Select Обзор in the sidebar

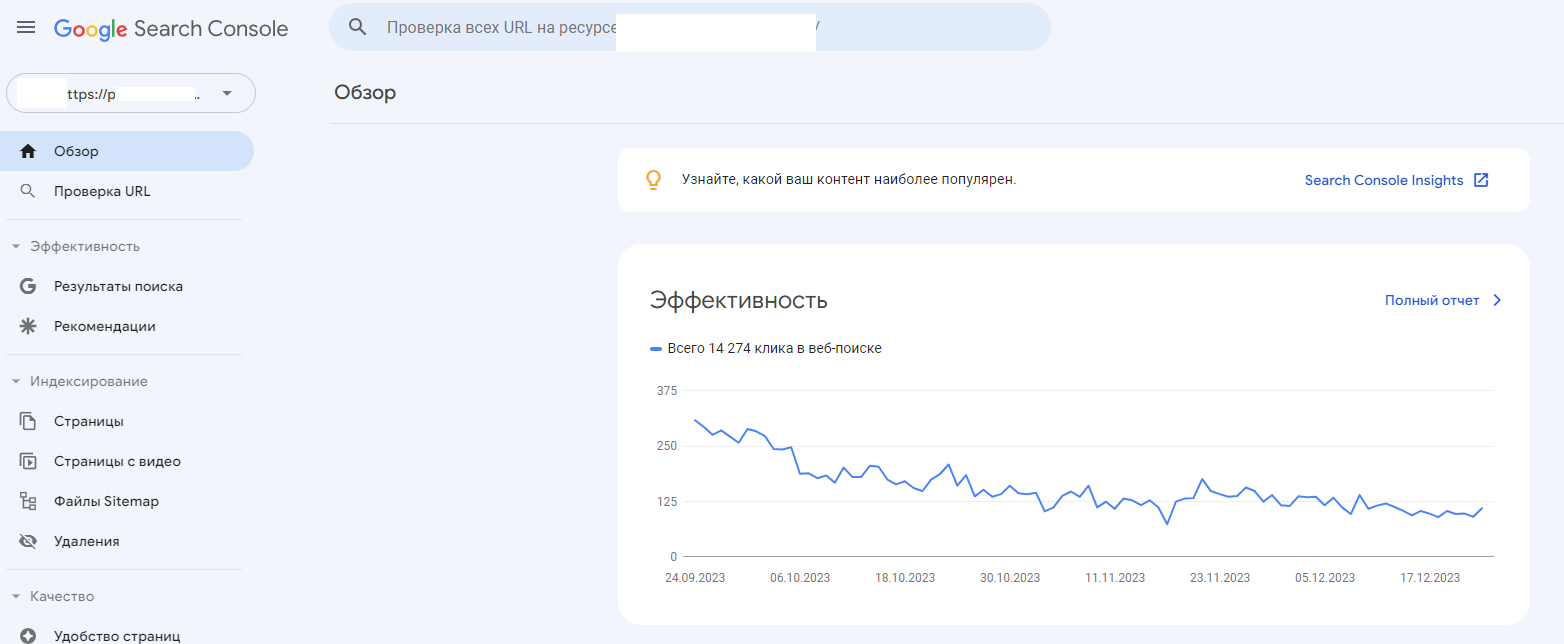pos(127,151)
